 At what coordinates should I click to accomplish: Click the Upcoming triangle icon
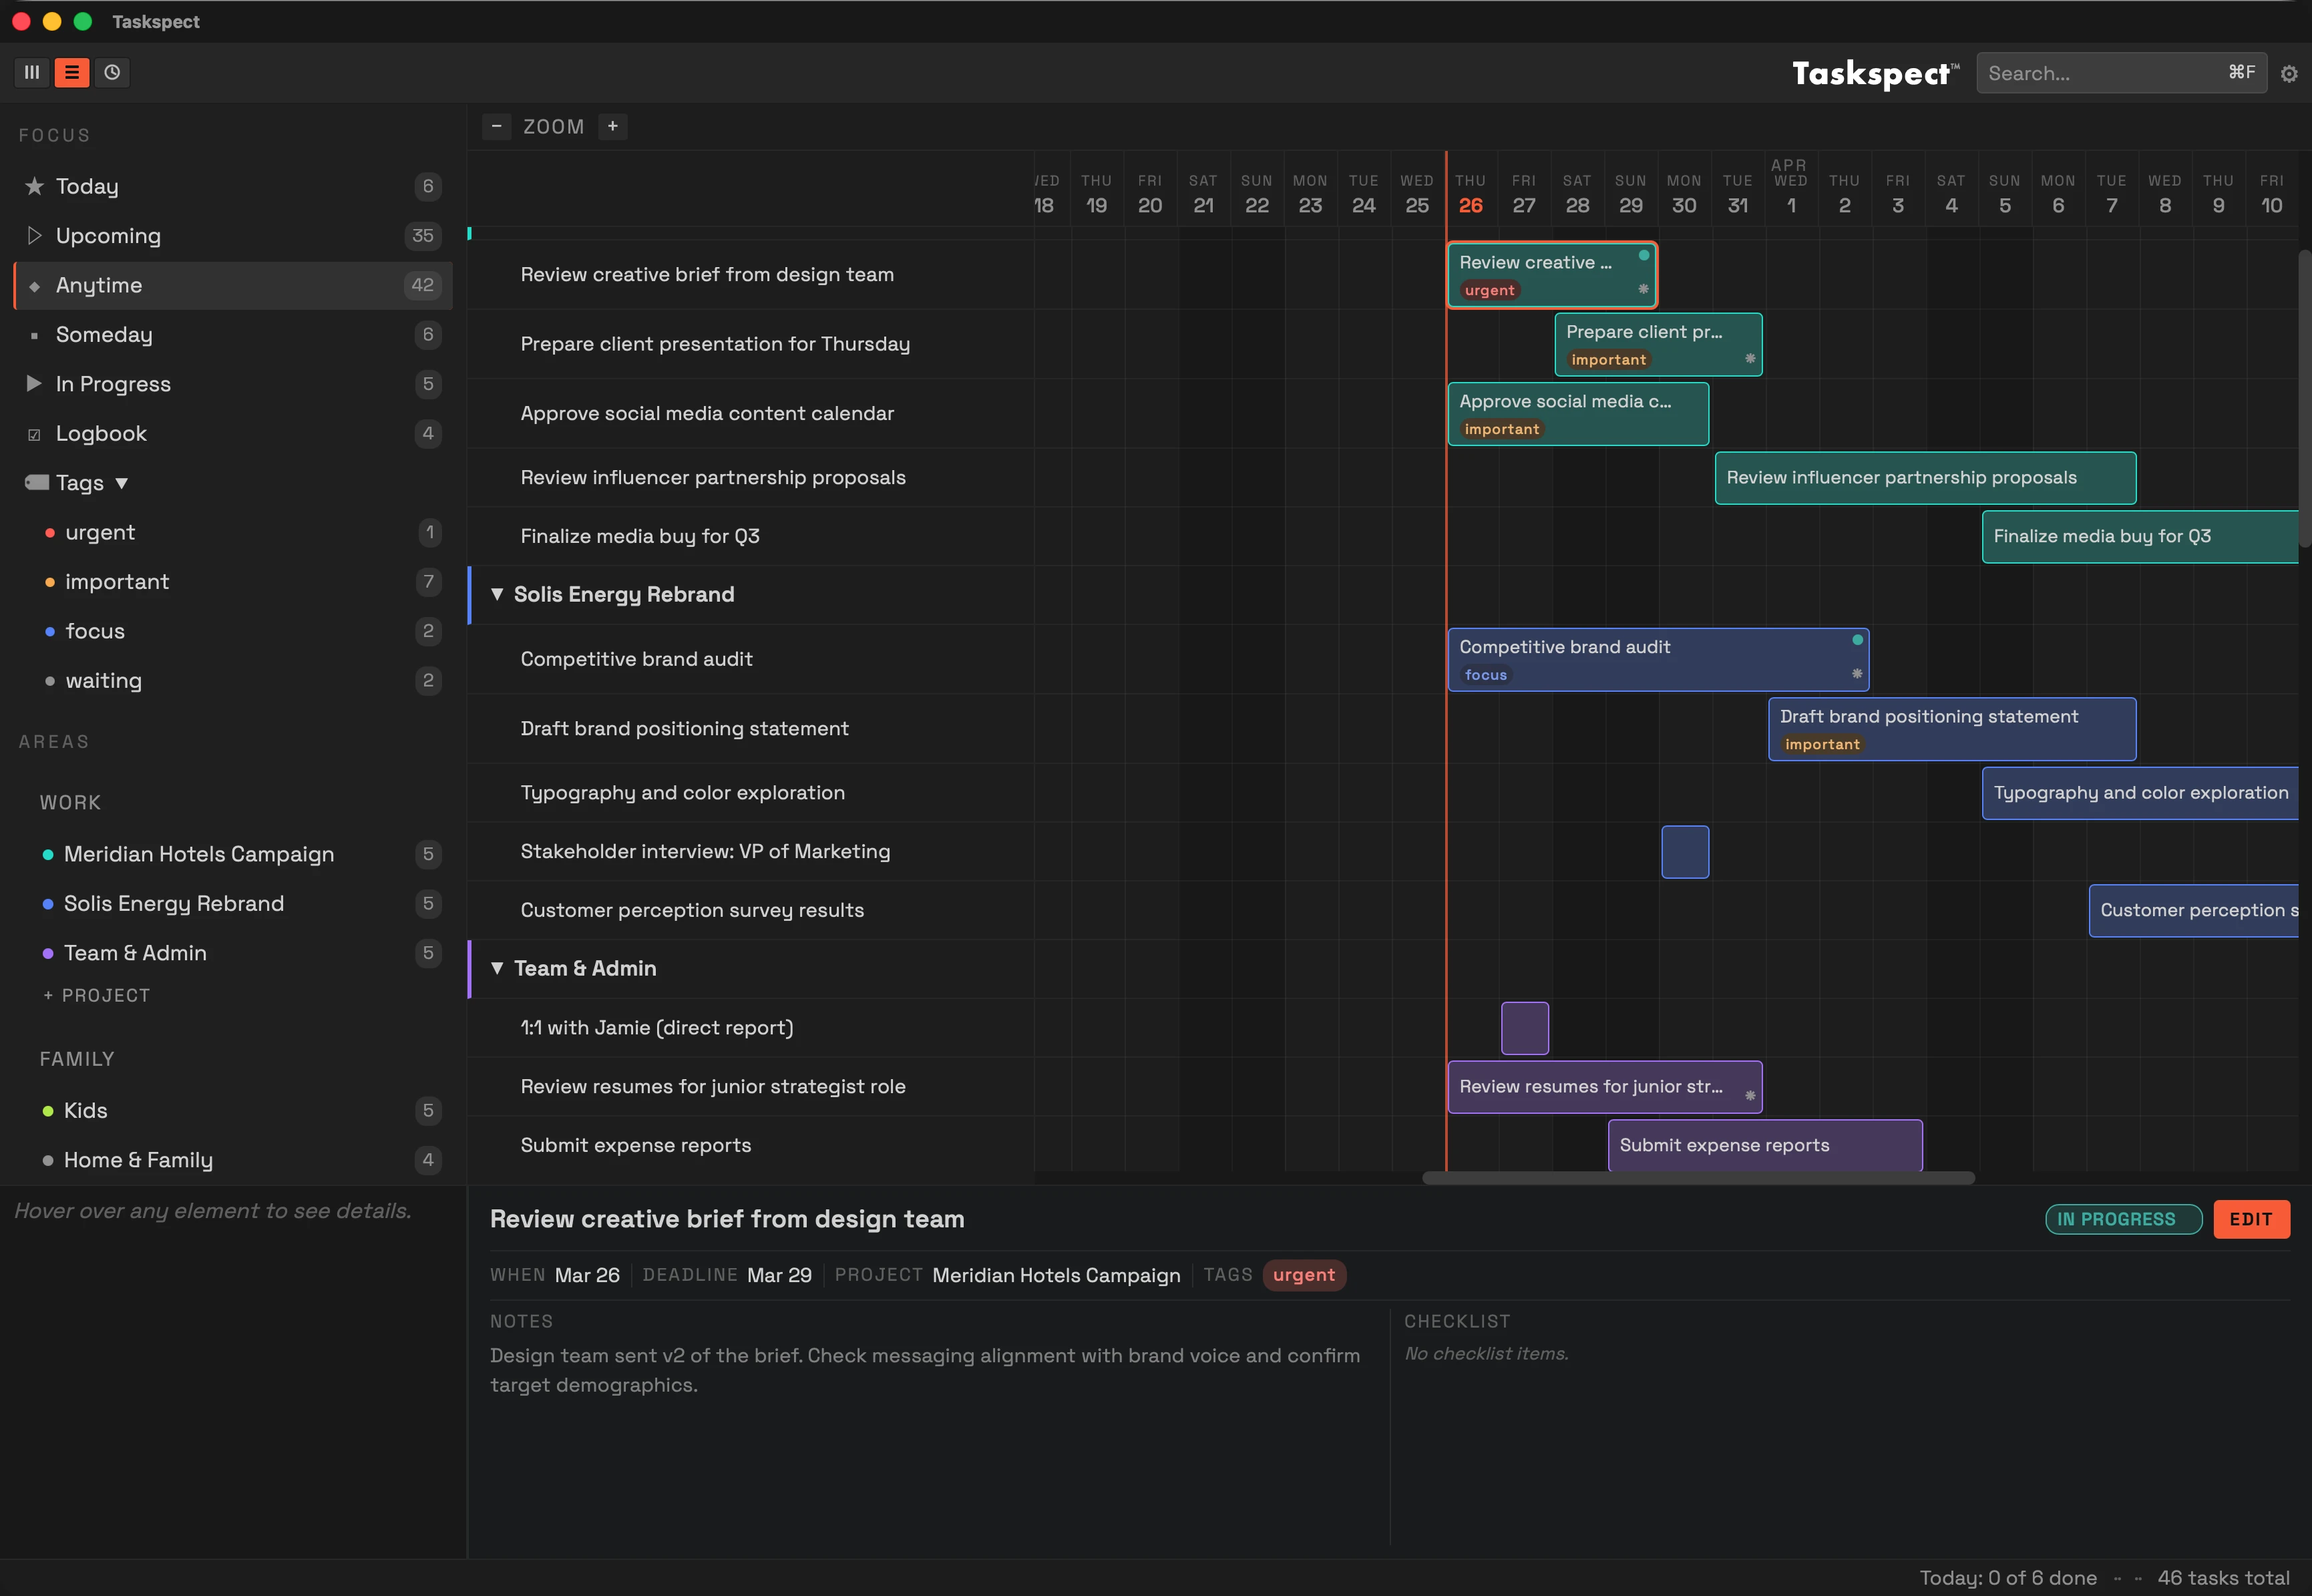pos(34,235)
